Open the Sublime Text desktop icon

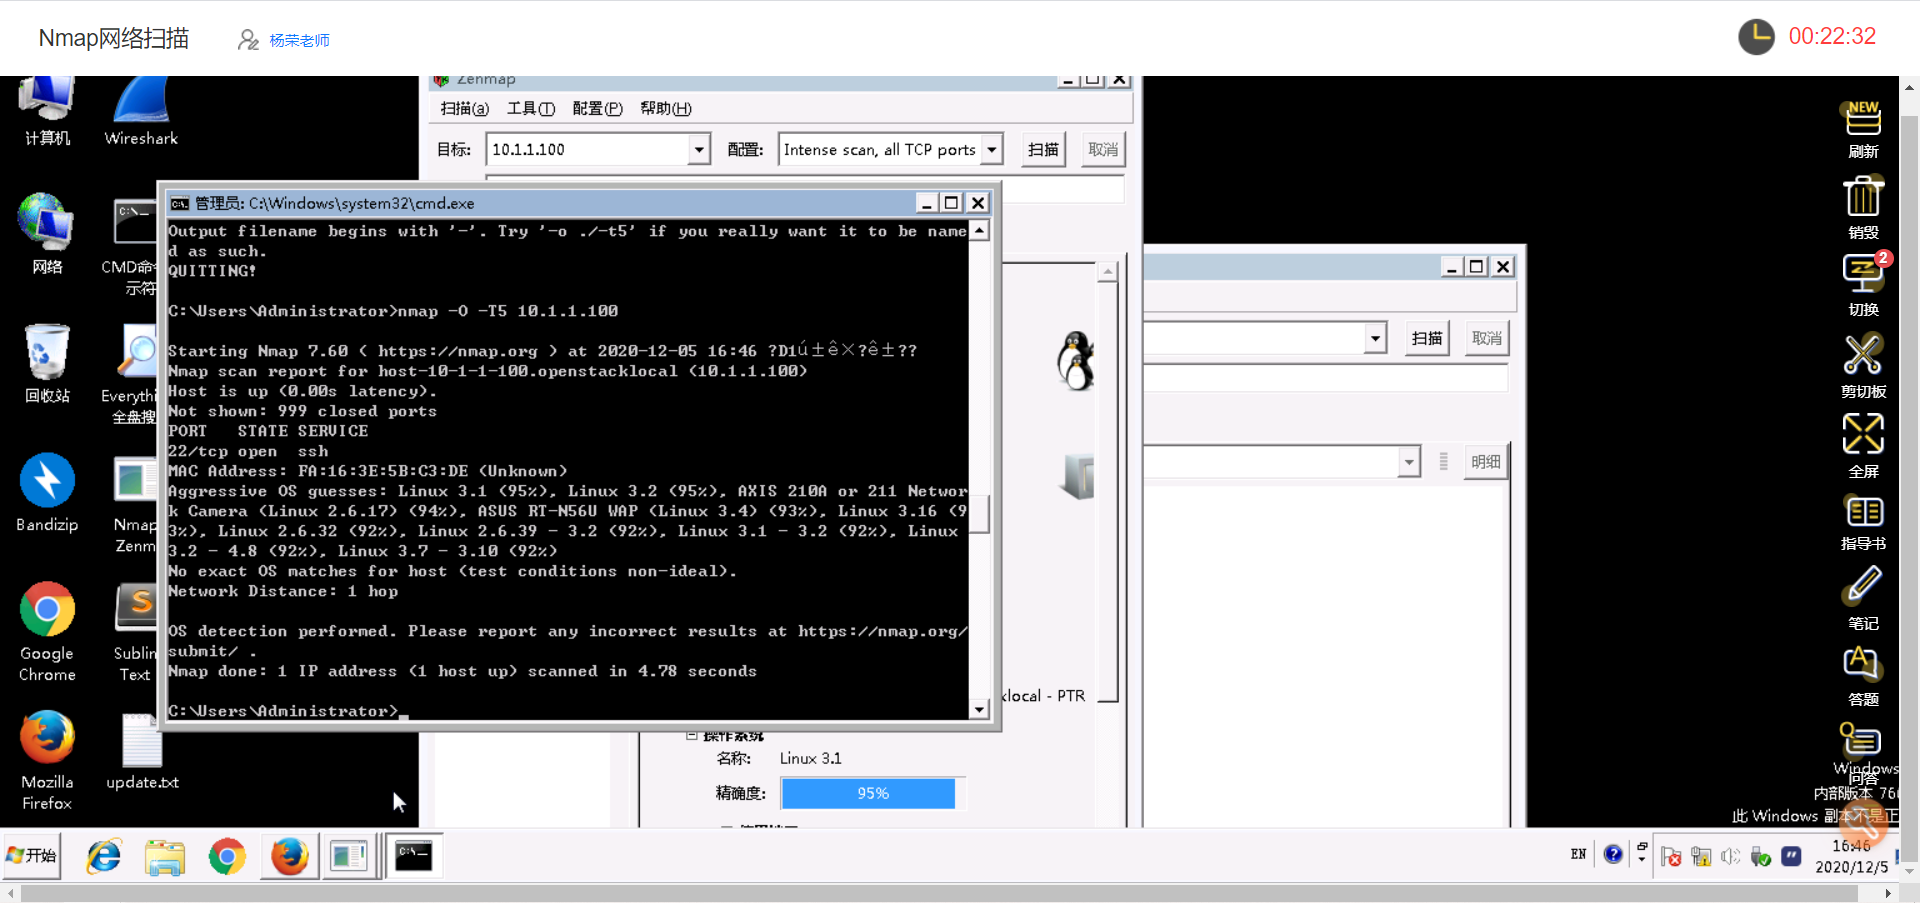(x=136, y=632)
